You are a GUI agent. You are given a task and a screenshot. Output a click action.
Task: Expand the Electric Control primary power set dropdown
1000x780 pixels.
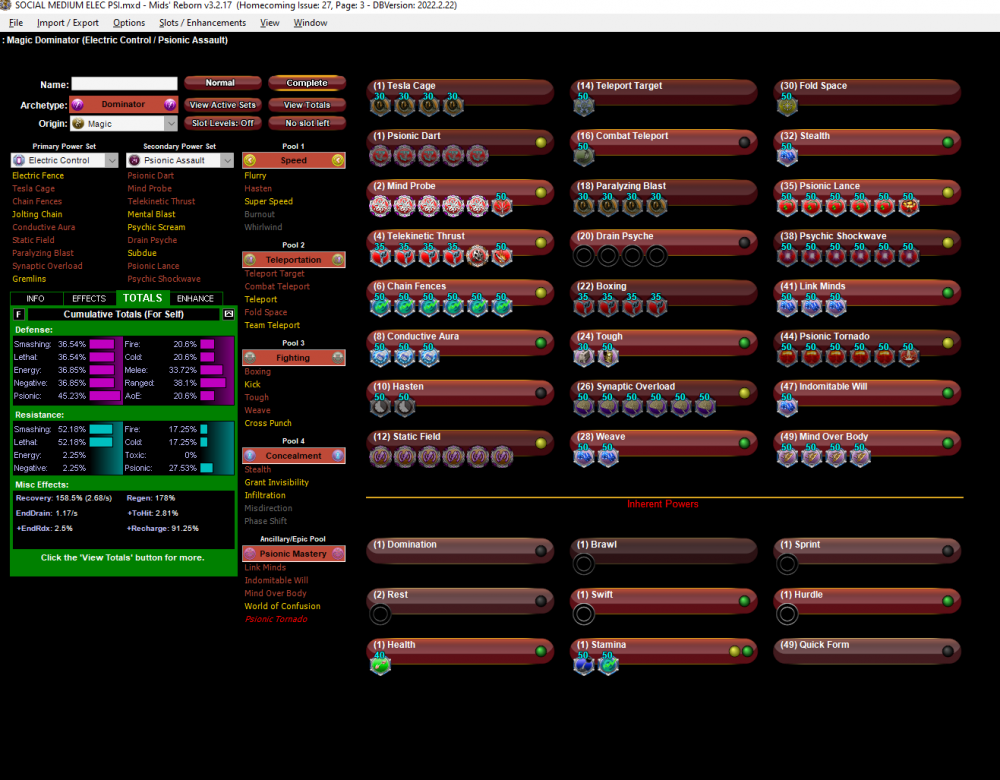pyautogui.click(x=66, y=160)
